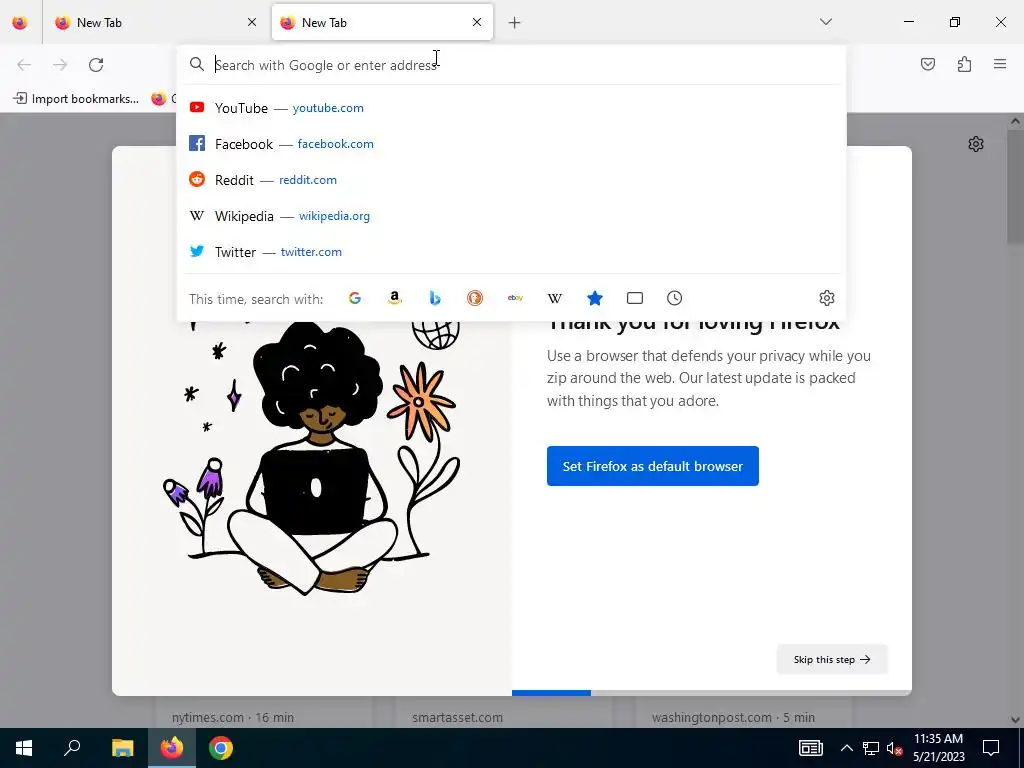The height and width of the screenshot is (768, 1024).
Task: Open Windows taskbar search
Action: pos(72,748)
